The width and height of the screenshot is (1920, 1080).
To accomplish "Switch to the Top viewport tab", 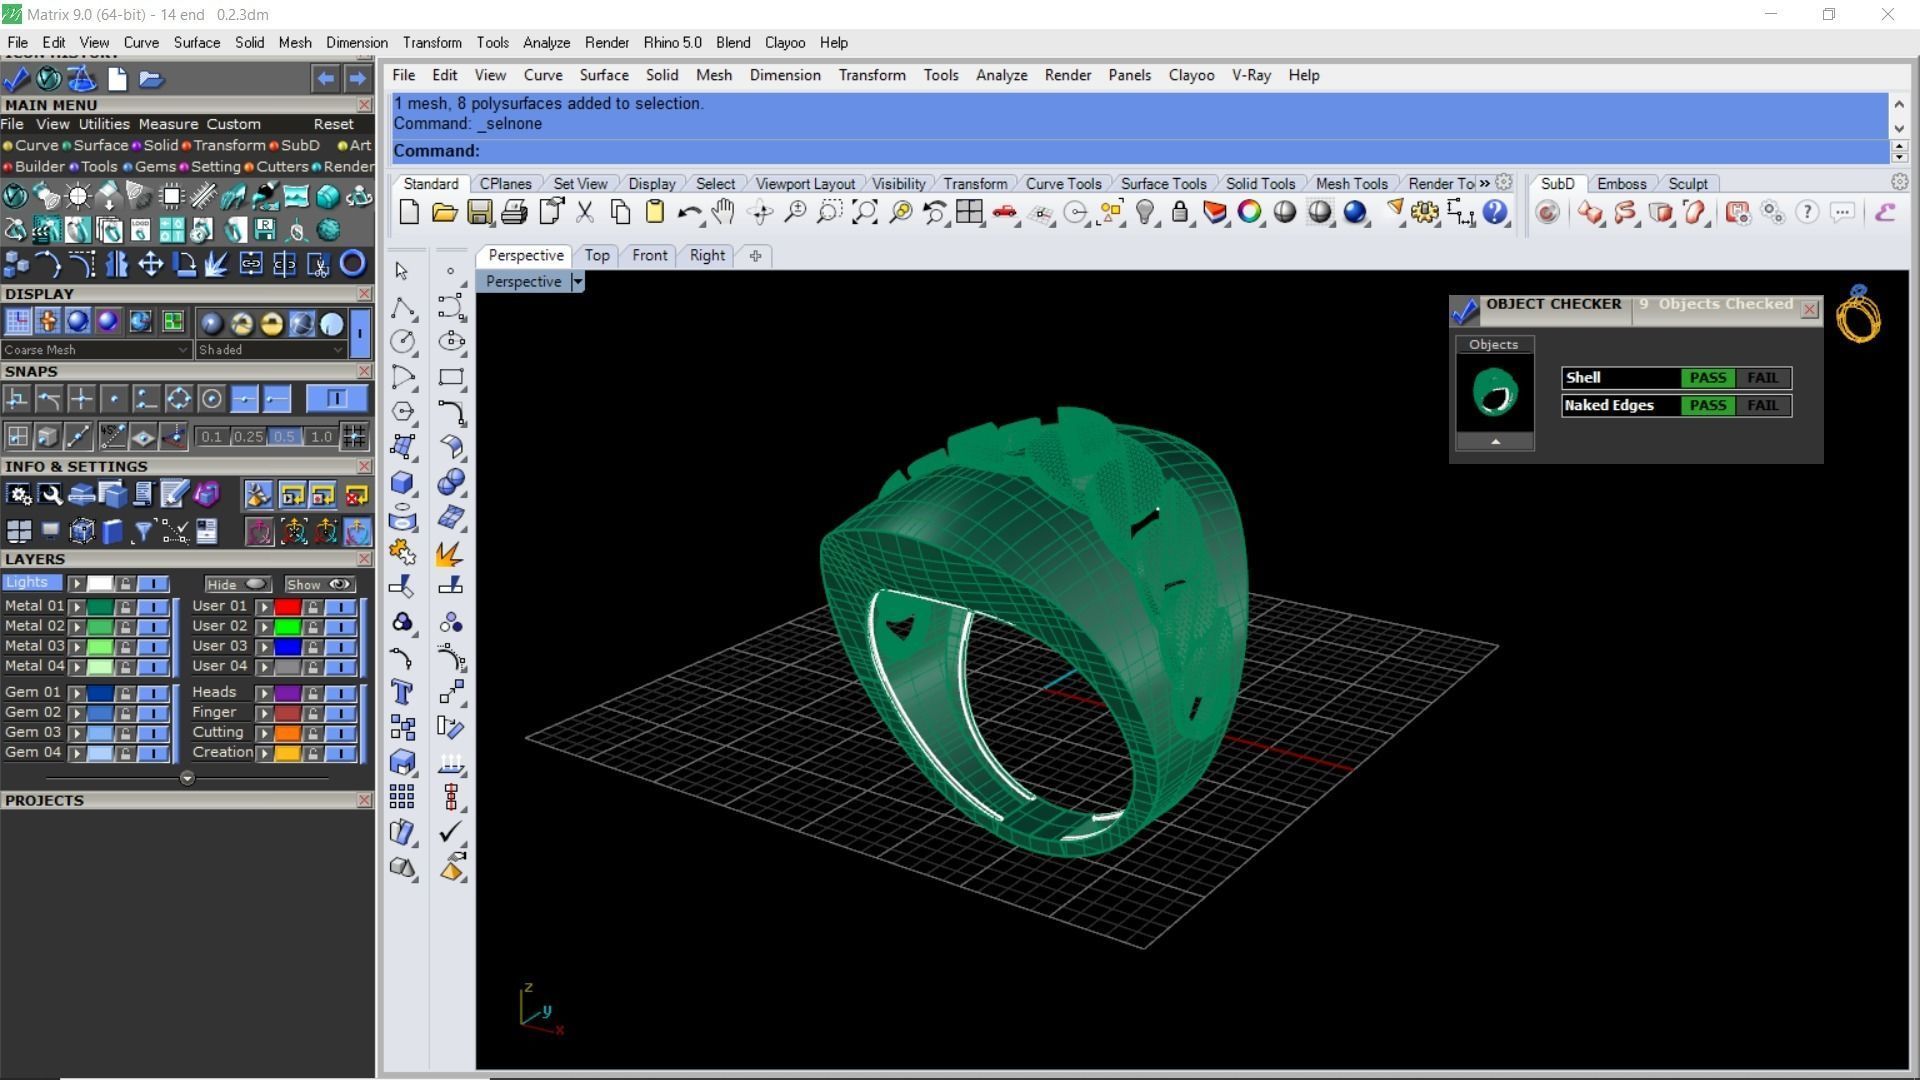I will tap(597, 255).
